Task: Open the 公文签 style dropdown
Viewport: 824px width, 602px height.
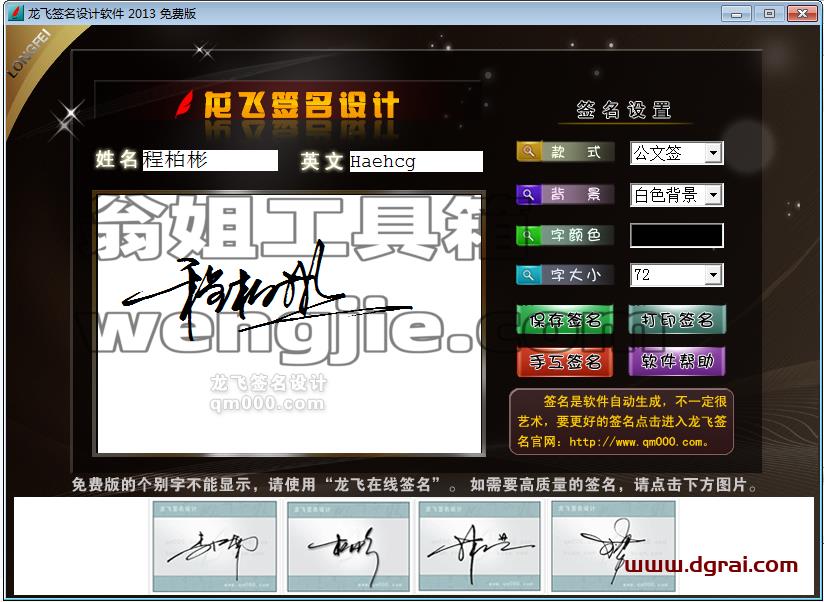Action: [713, 153]
